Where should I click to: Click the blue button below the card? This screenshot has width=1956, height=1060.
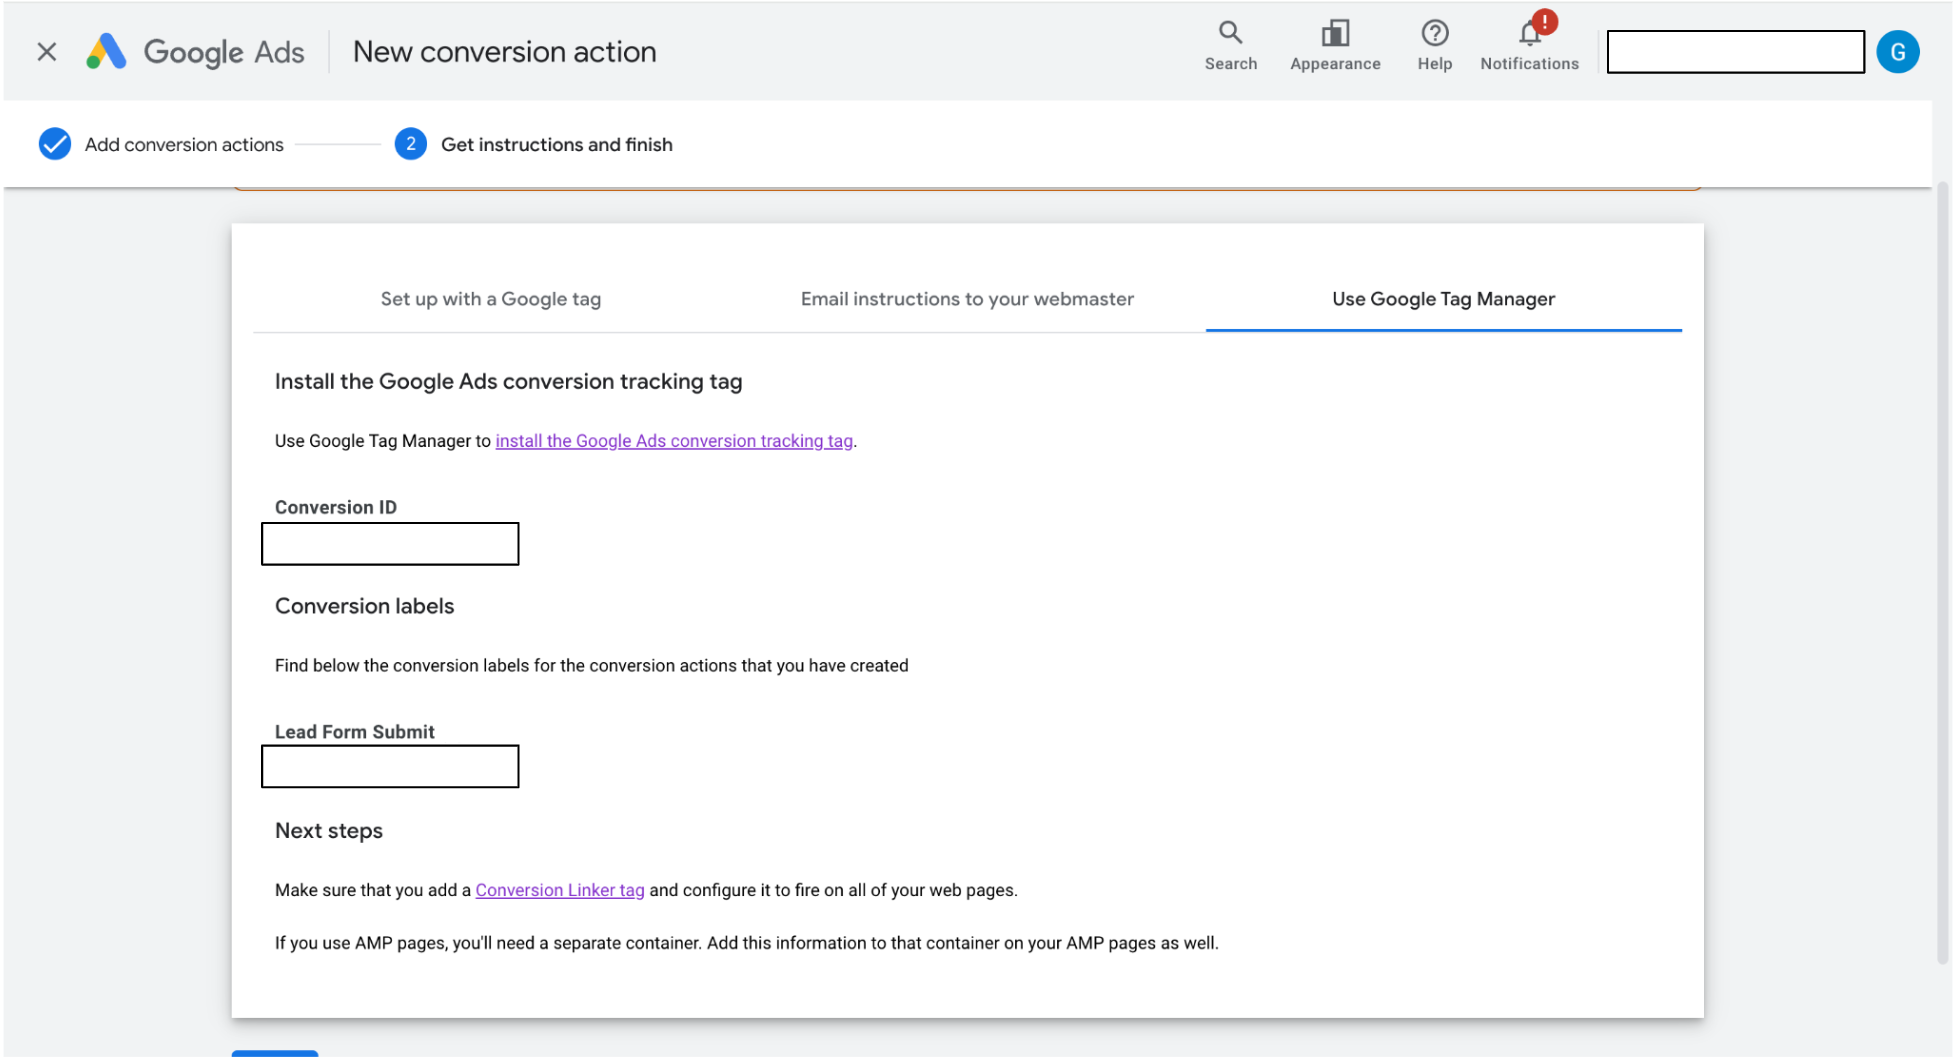[275, 1053]
